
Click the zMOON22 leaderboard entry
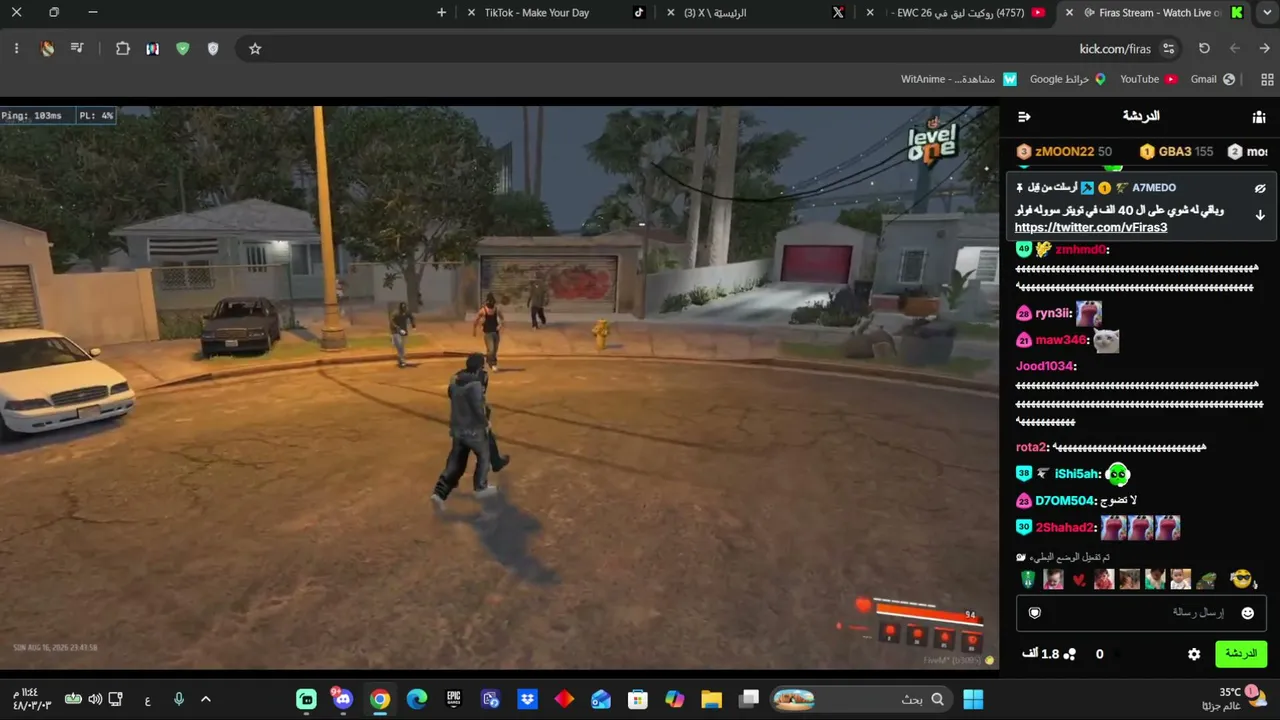coord(1064,152)
